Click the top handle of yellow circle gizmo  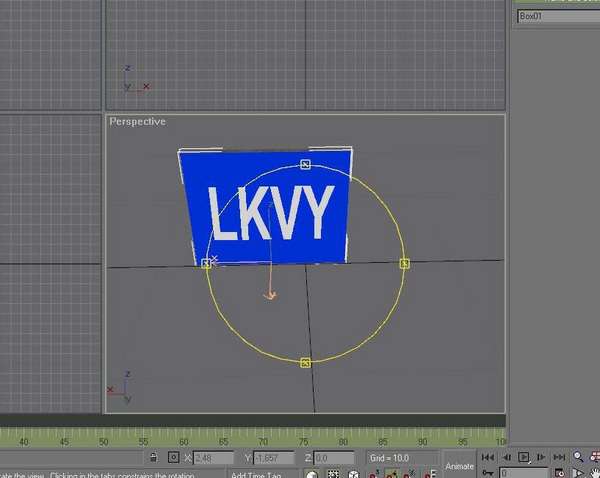[306, 164]
